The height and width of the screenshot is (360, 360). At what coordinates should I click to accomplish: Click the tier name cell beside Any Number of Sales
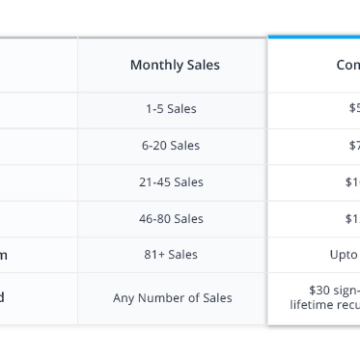tap(39, 298)
